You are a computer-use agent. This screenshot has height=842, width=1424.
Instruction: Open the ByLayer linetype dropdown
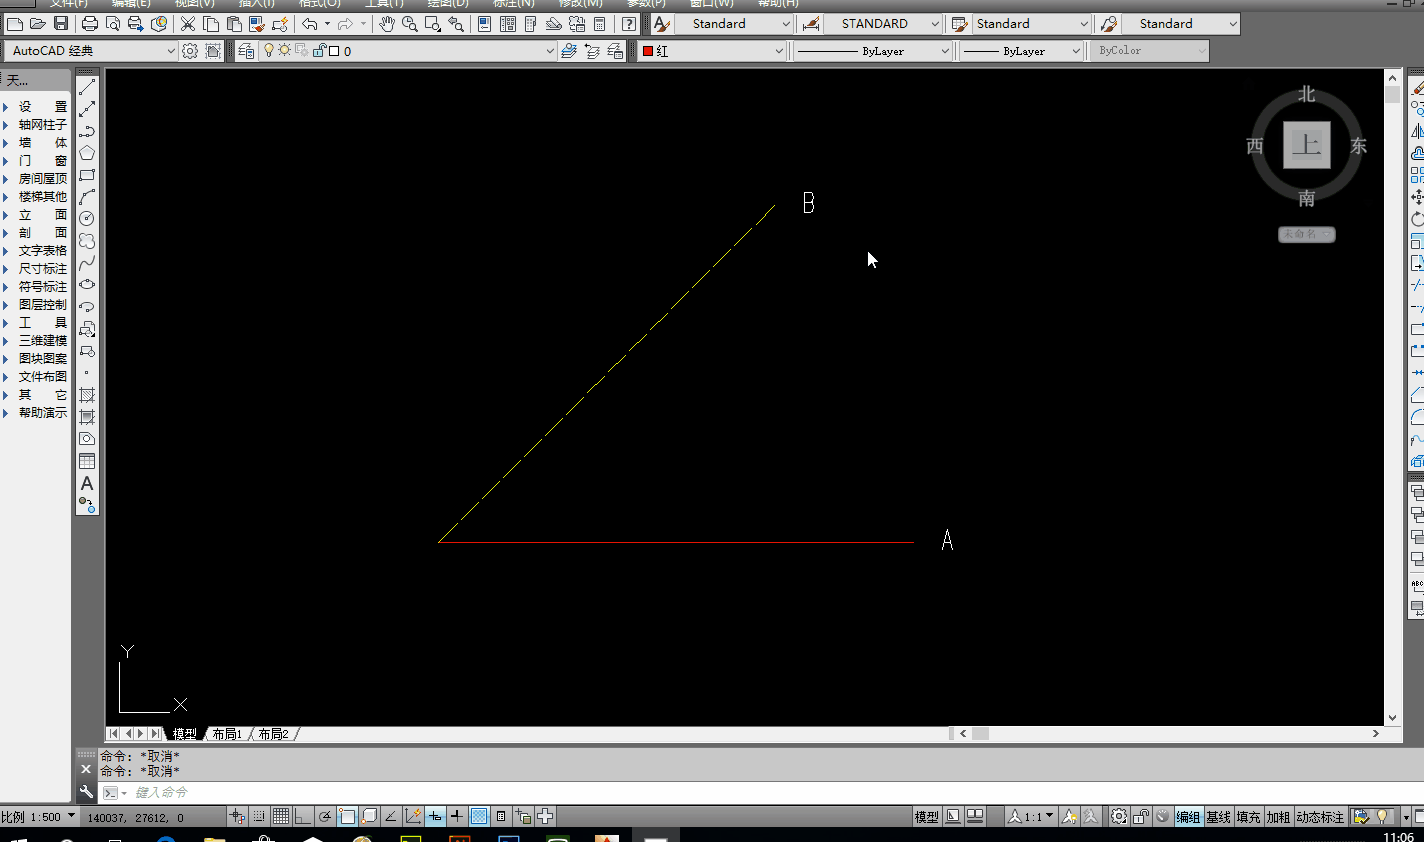(873, 50)
